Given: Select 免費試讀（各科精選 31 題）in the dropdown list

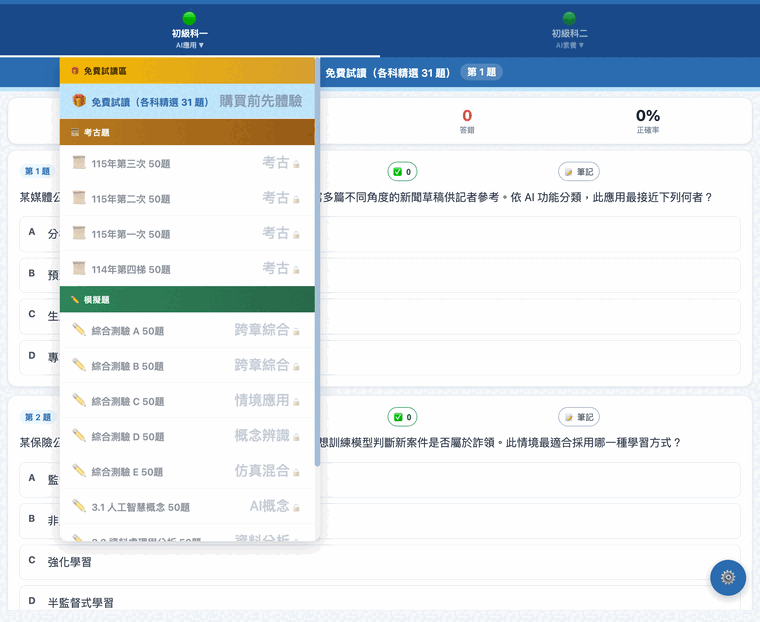Looking at the screenshot, I should pos(187,101).
